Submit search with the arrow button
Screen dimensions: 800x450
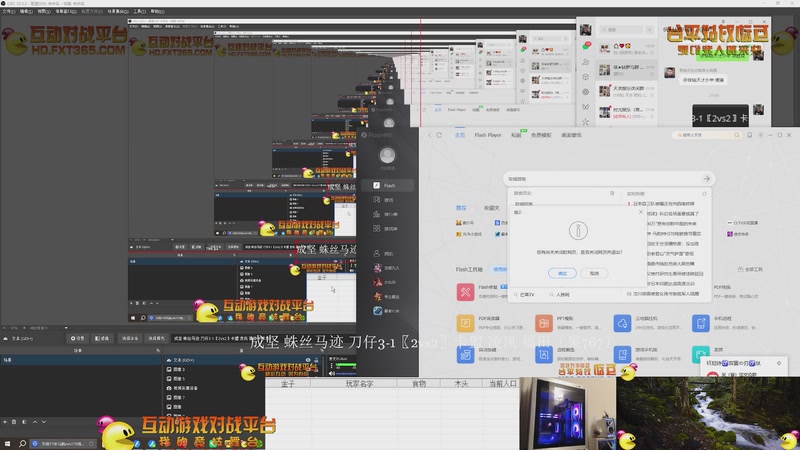point(707,179)
